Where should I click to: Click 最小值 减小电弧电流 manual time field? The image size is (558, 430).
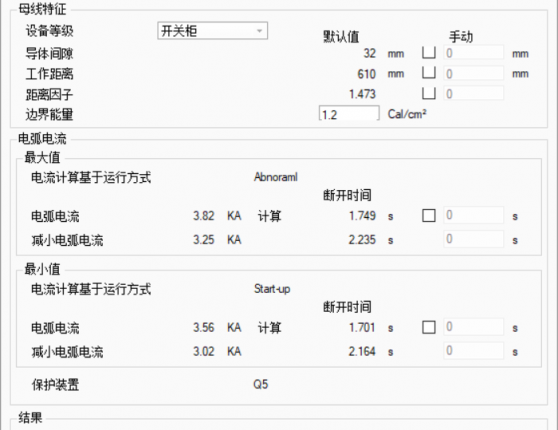(474, 351)
